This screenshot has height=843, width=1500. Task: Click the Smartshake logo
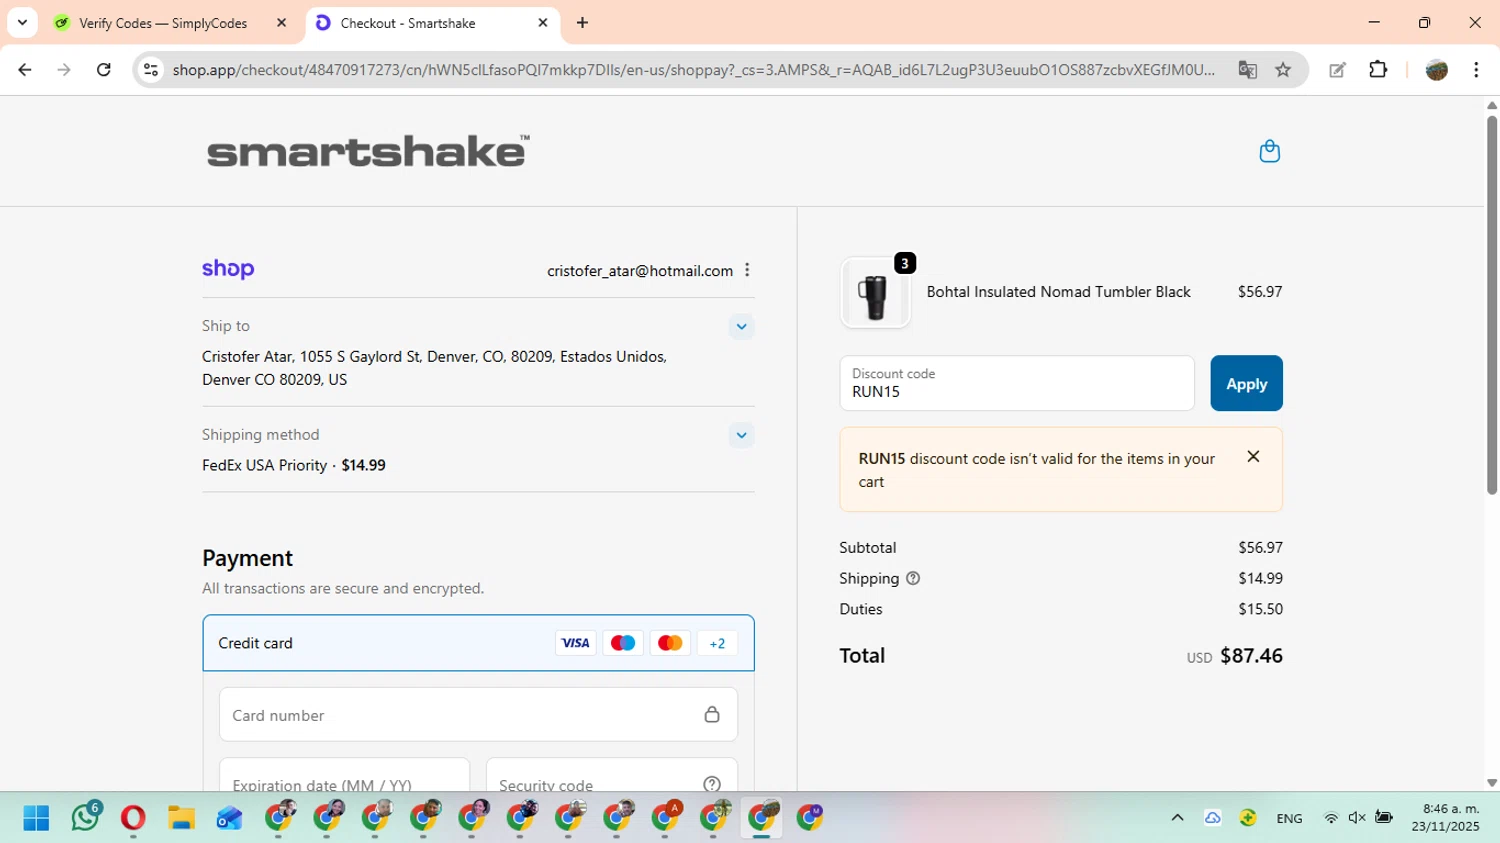(368, 151)
